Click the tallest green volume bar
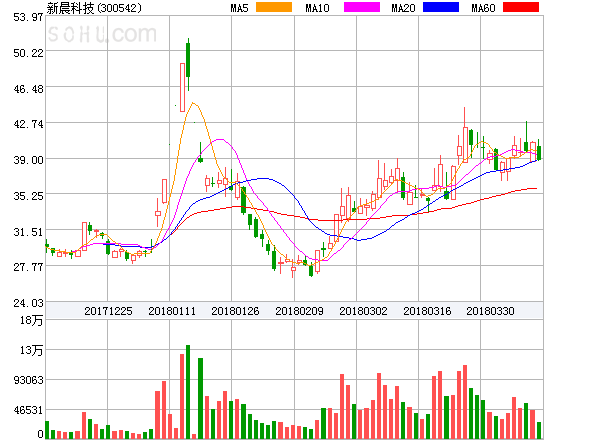 click(188, 392)
